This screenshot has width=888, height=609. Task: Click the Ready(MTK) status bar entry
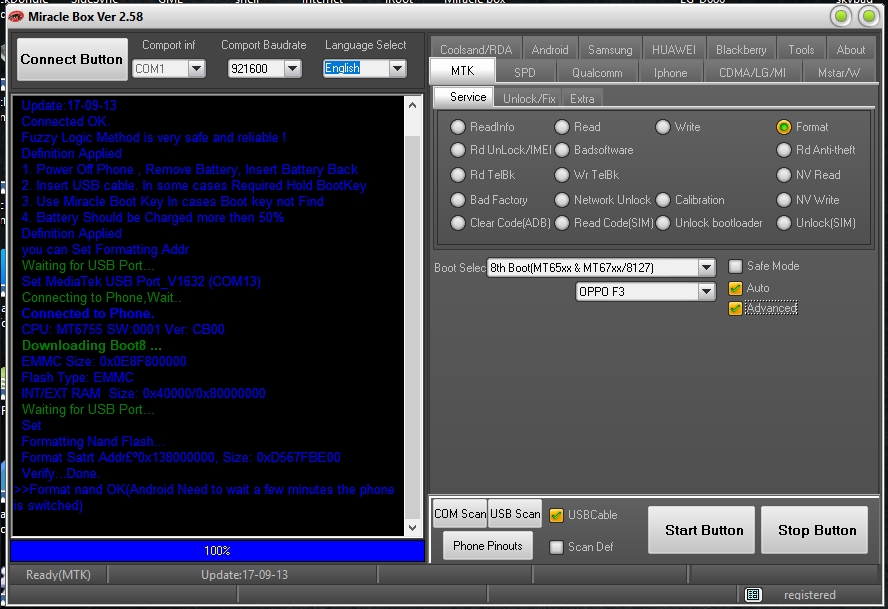(58, 575)
